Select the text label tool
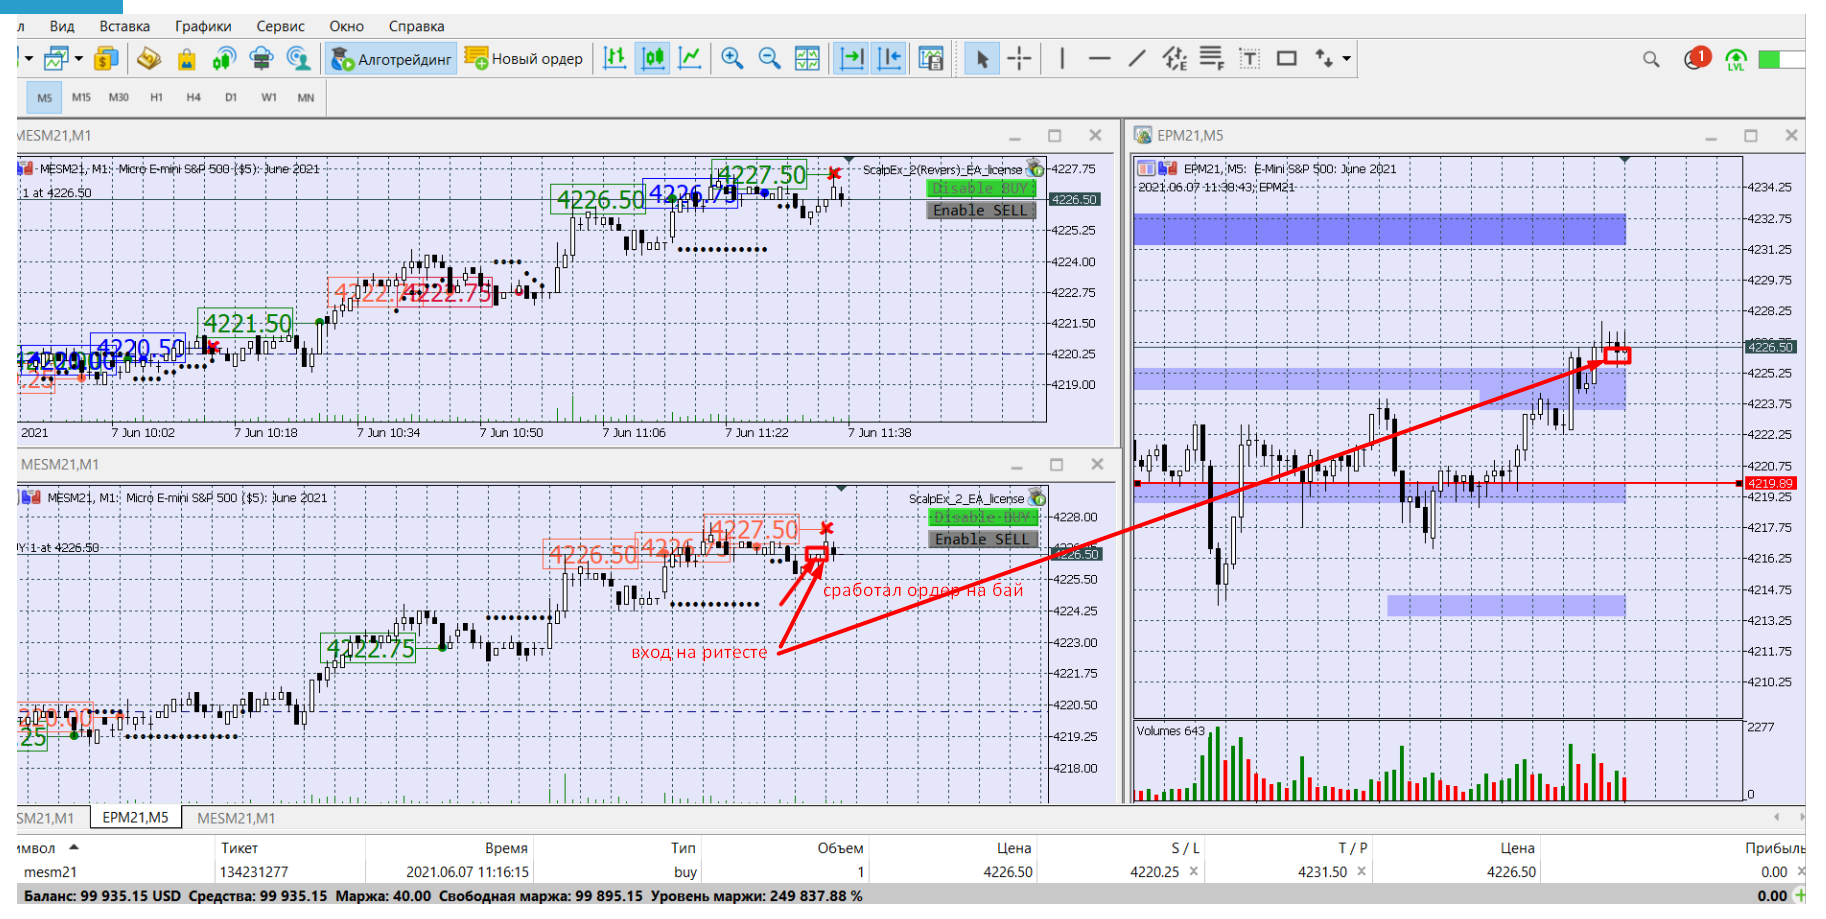The image size is (1826, 919). click(x=1250, y=59)
